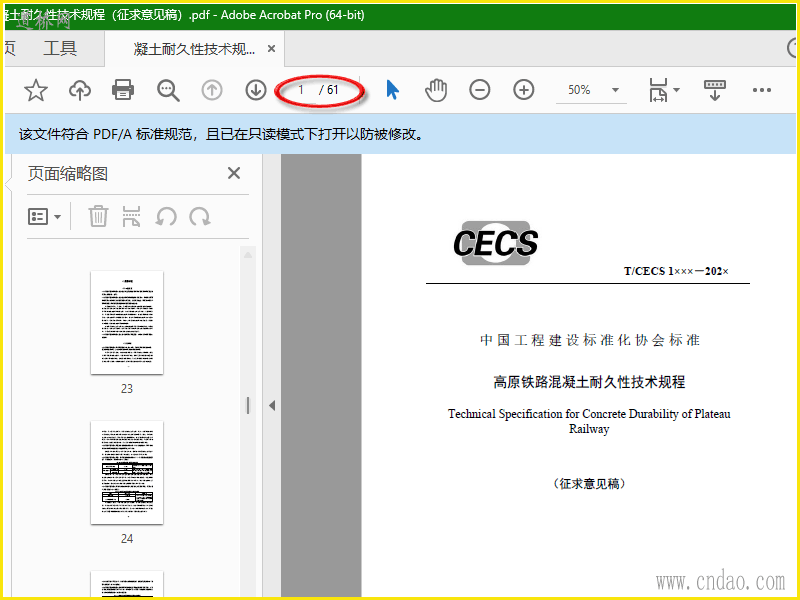Zoom in with plus button
The height and width of the screenshot is (600, 800).
pyautogui.click(x=523, y=90)
